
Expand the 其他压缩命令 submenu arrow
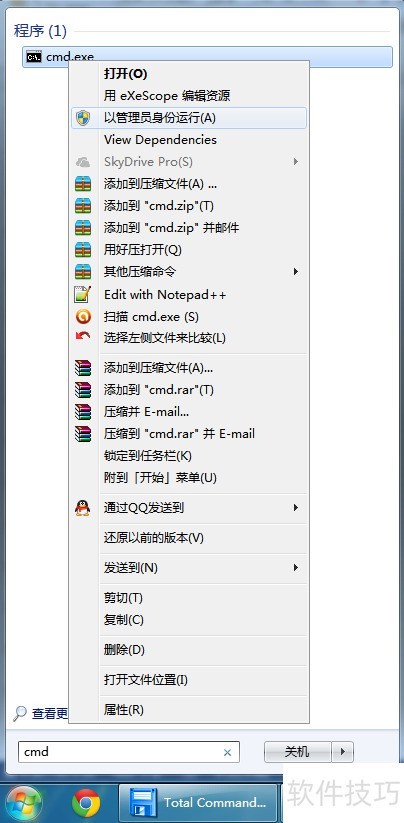click(x=296, y=271)
